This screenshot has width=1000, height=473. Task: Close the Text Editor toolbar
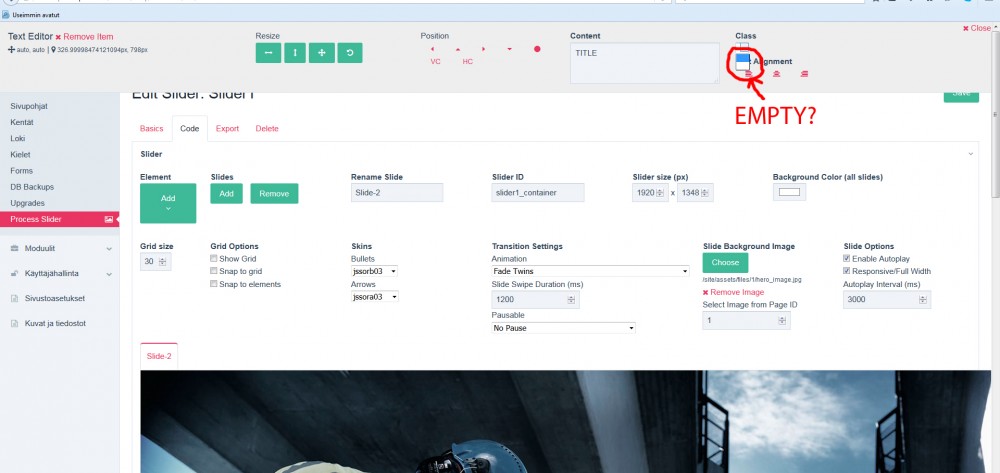(976, 28)
